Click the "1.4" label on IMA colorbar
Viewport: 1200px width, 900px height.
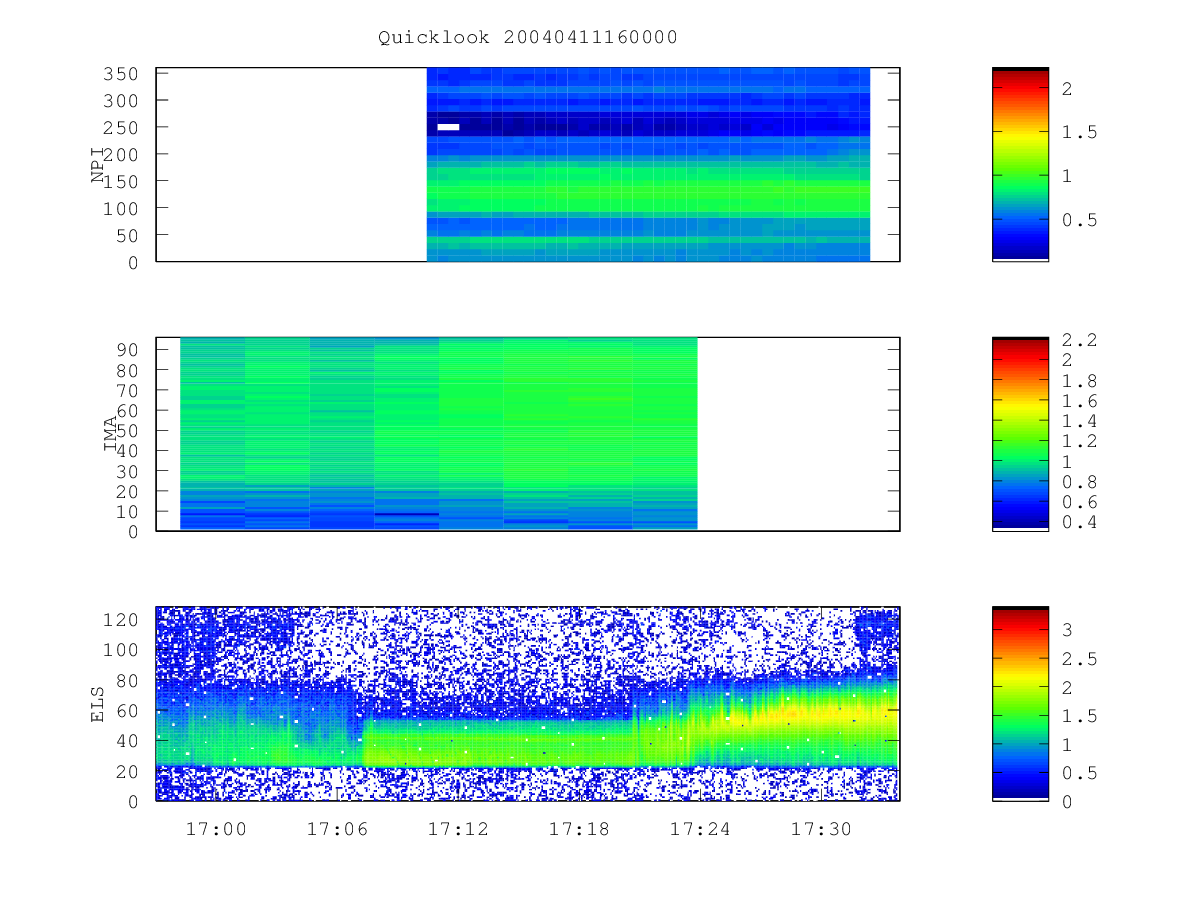click(1079, 421)
